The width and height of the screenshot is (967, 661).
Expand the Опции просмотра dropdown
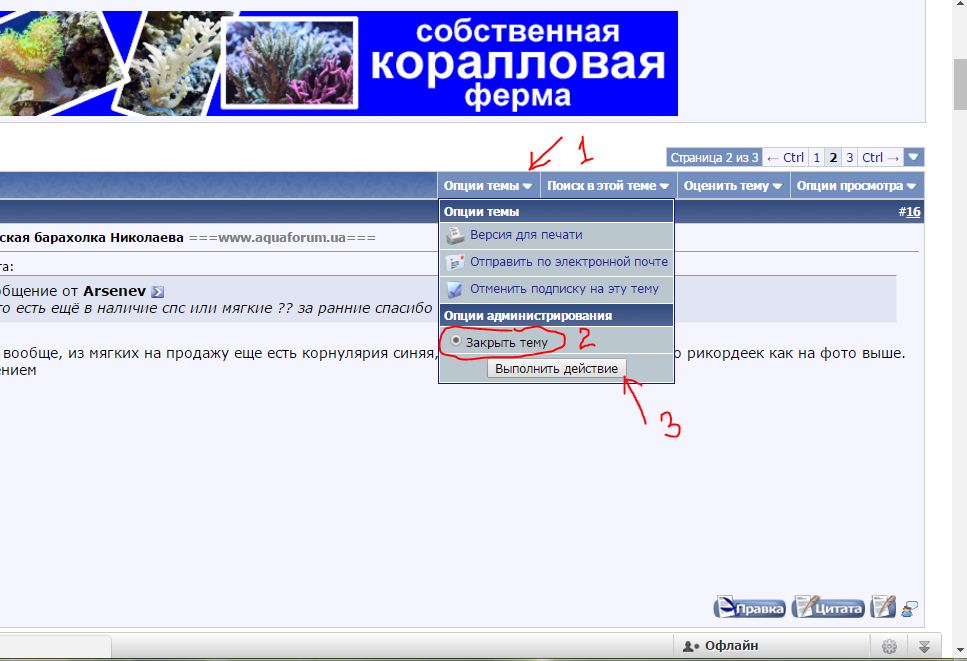pyautogui.click(x=856, y=185)
